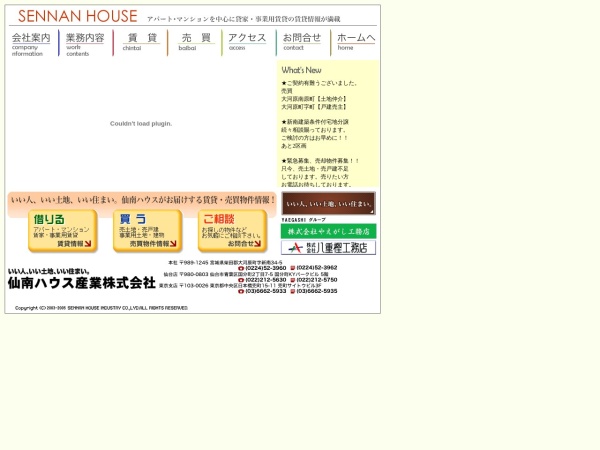This screenshot has width=600, height=450.
Task: Click the Copyright SENNAN HOUSE INDUSTRY text
Action: point(101,308)
